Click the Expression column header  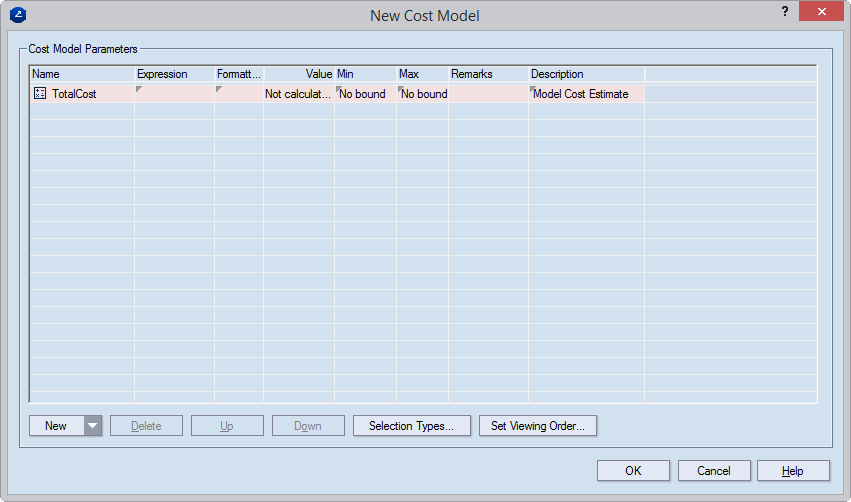(174, 74)
